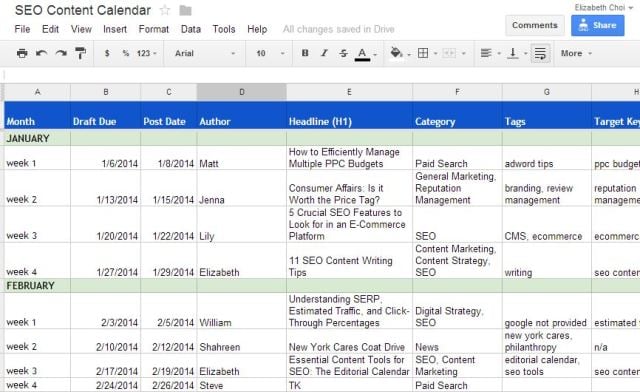The width and height of the screenshot is (640, 392).
Task: Click the Print icon in toolbar
Action: (22, 53)
